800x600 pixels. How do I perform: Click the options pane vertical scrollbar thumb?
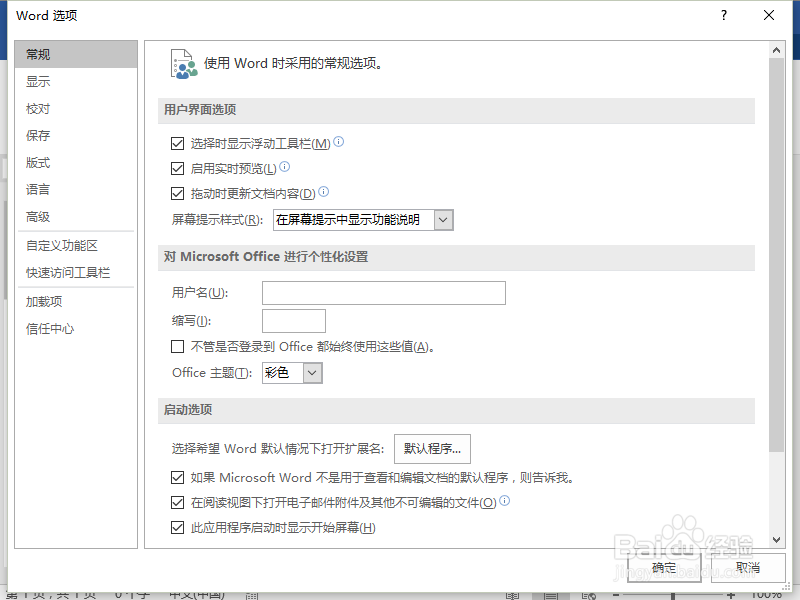(777, 255)
